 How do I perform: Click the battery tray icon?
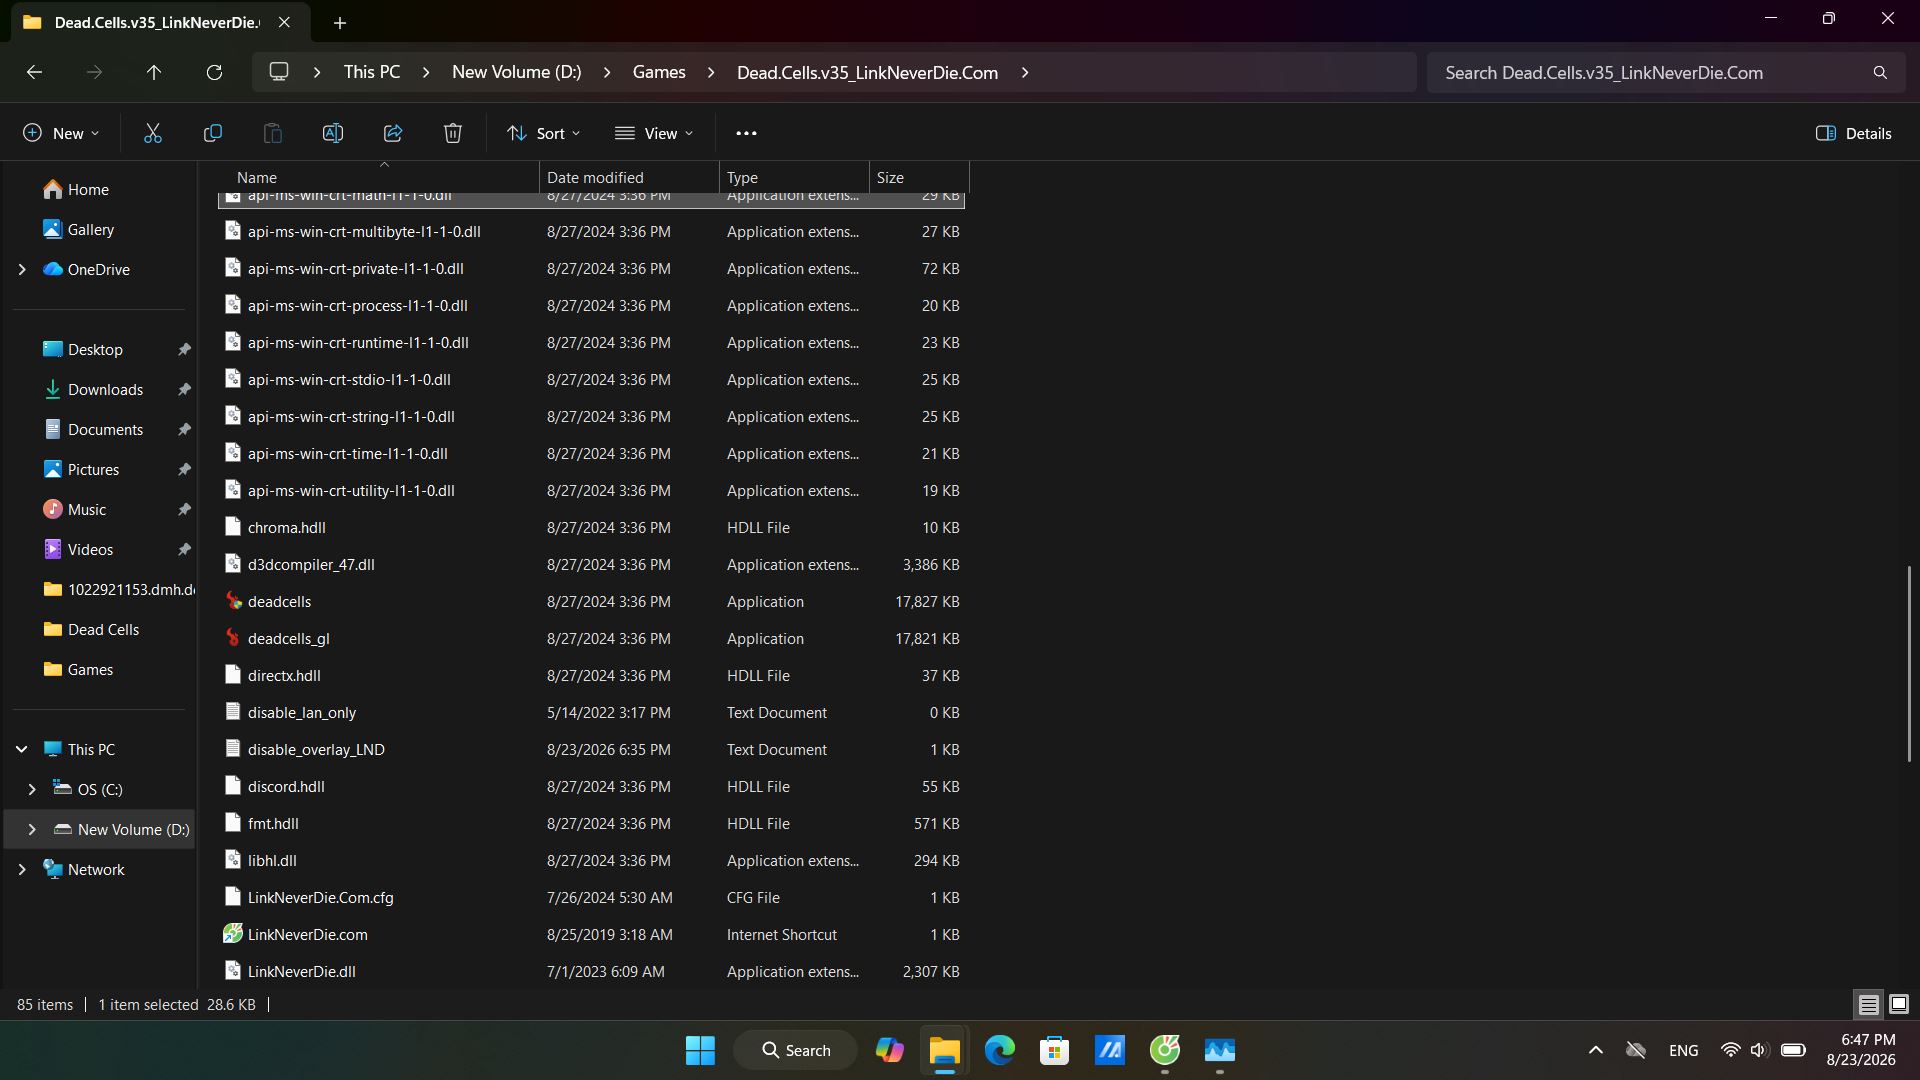click(1793, 1050)
